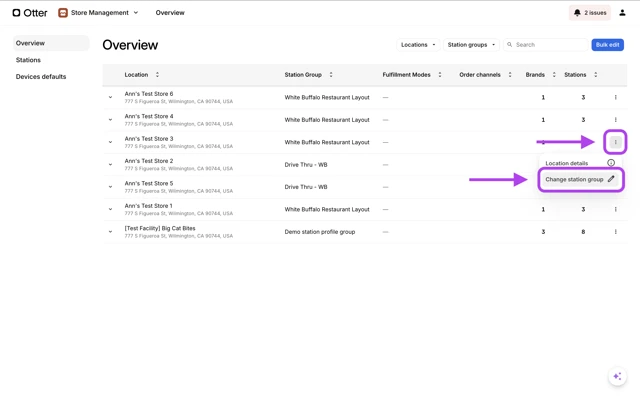Sort by Location column
The width and height of the screenshot is (640, 400).
[x=157, y=75]
